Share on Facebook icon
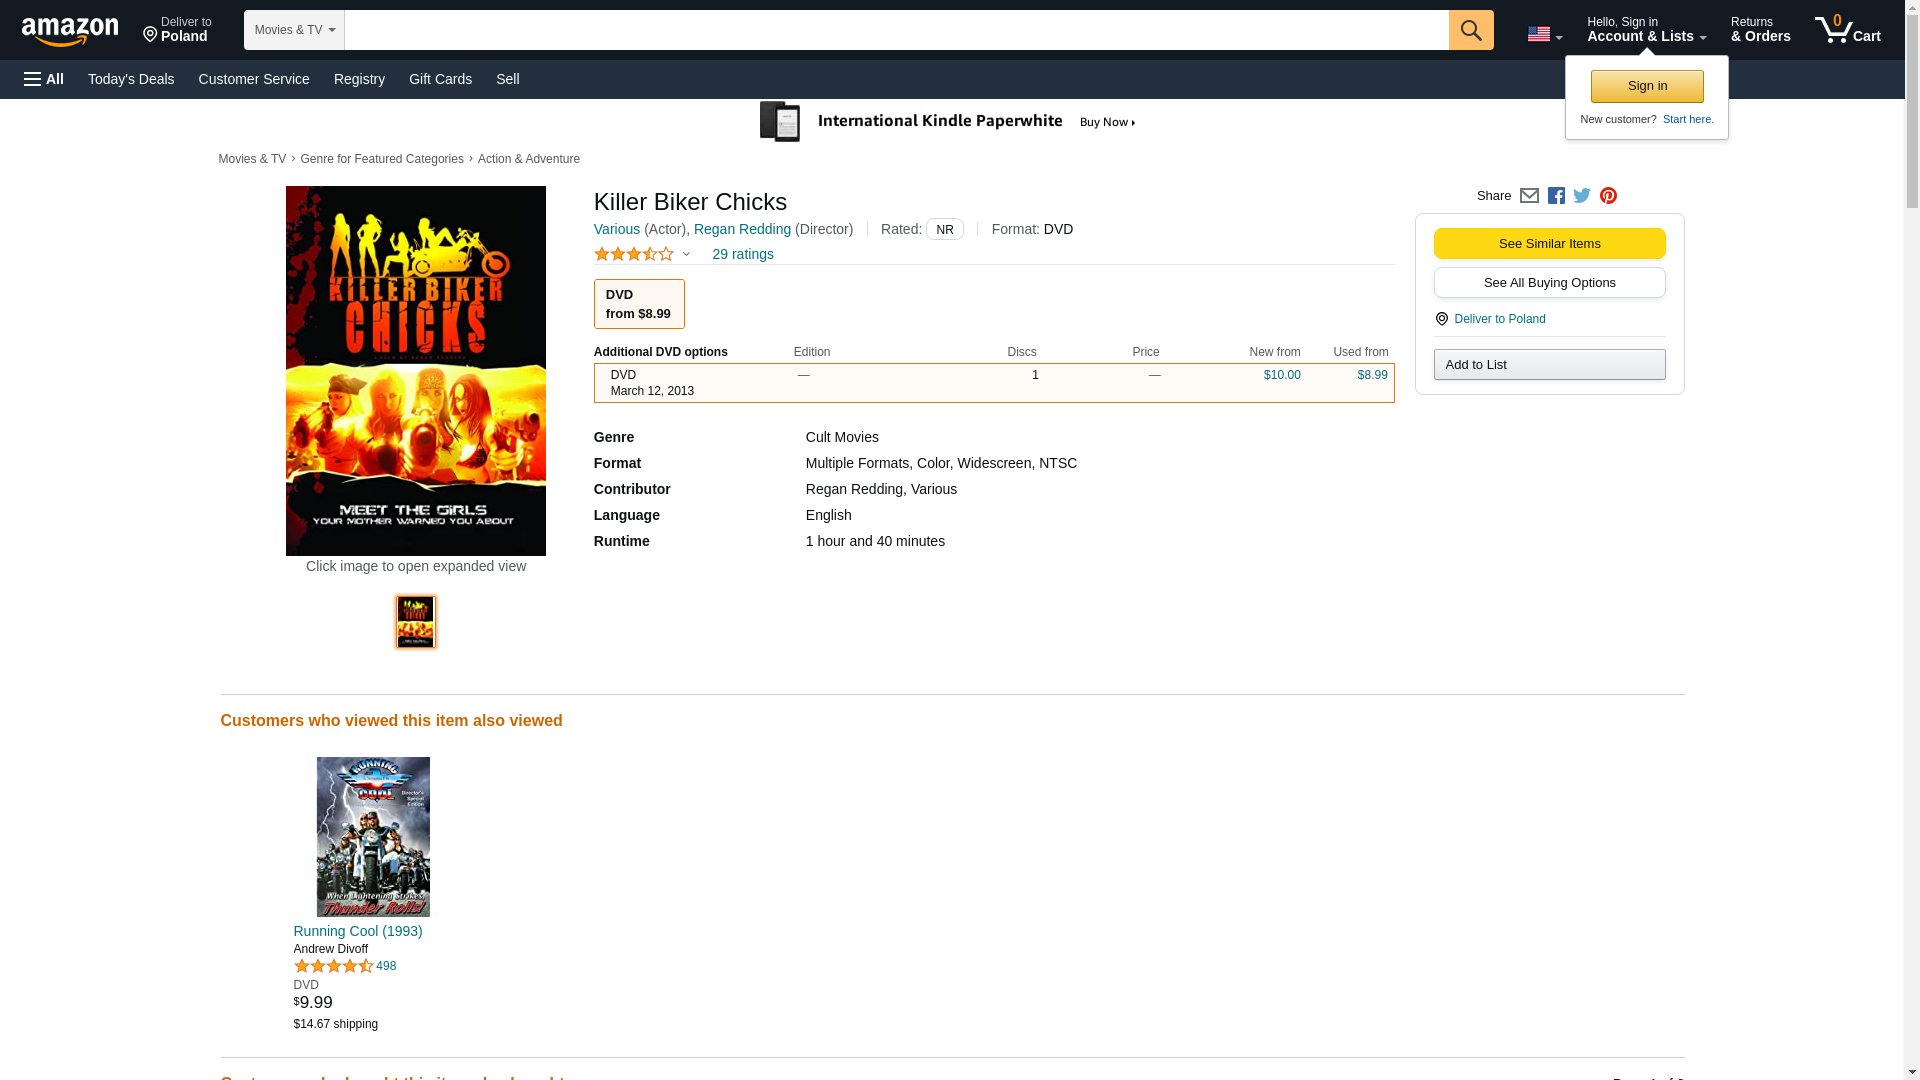Image resolution: width=1920 pixels, height=1080 pixels. 1556,196
